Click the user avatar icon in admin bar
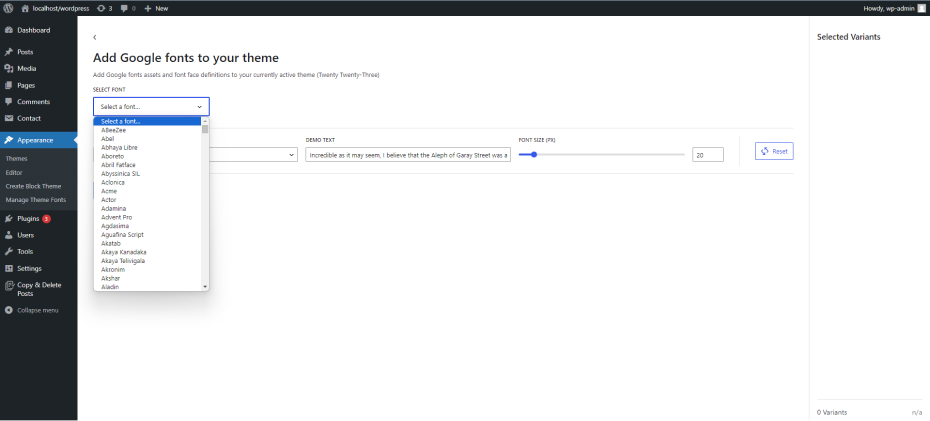Viewport: 930px width, 421px height. pyautogui.click(x=921, y=8)
